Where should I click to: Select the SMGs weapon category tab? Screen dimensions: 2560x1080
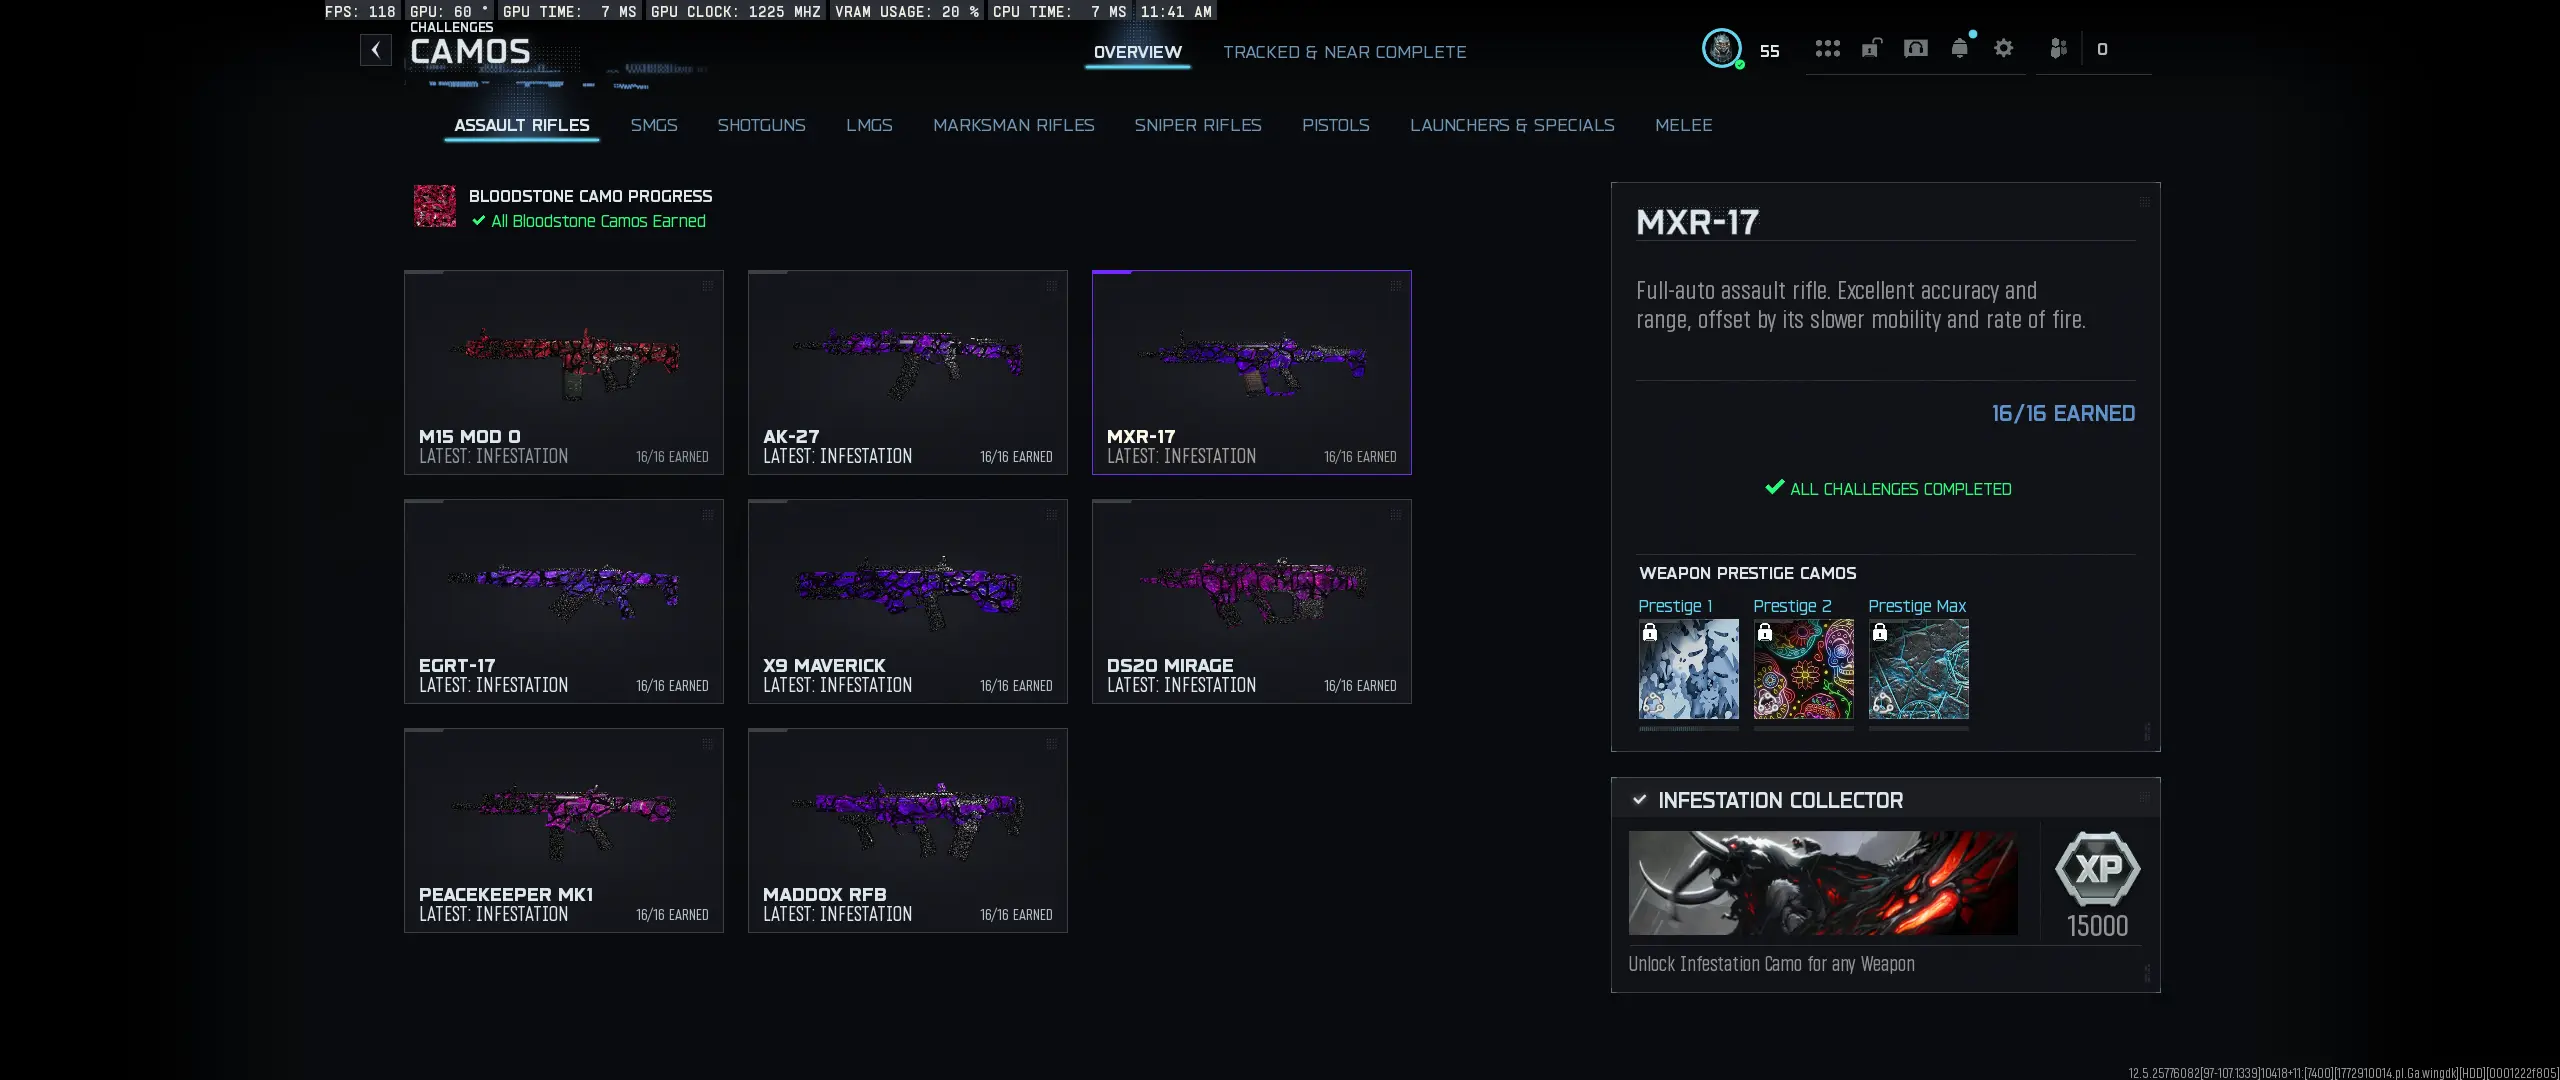tap(654, 125)
